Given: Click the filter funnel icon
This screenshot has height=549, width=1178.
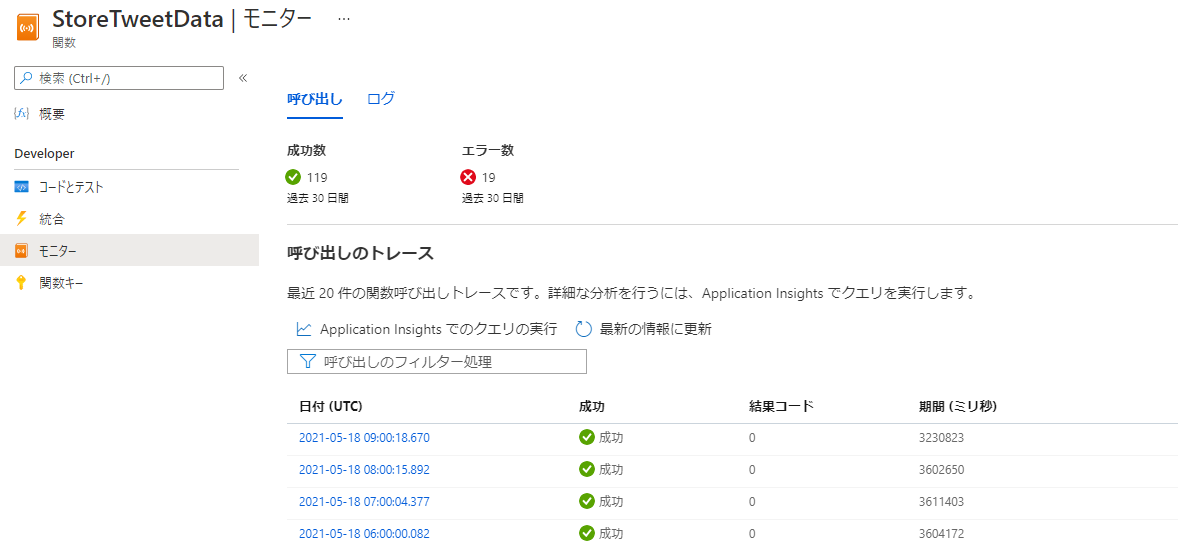Looking at the screenshot, I should click(307, 362).
